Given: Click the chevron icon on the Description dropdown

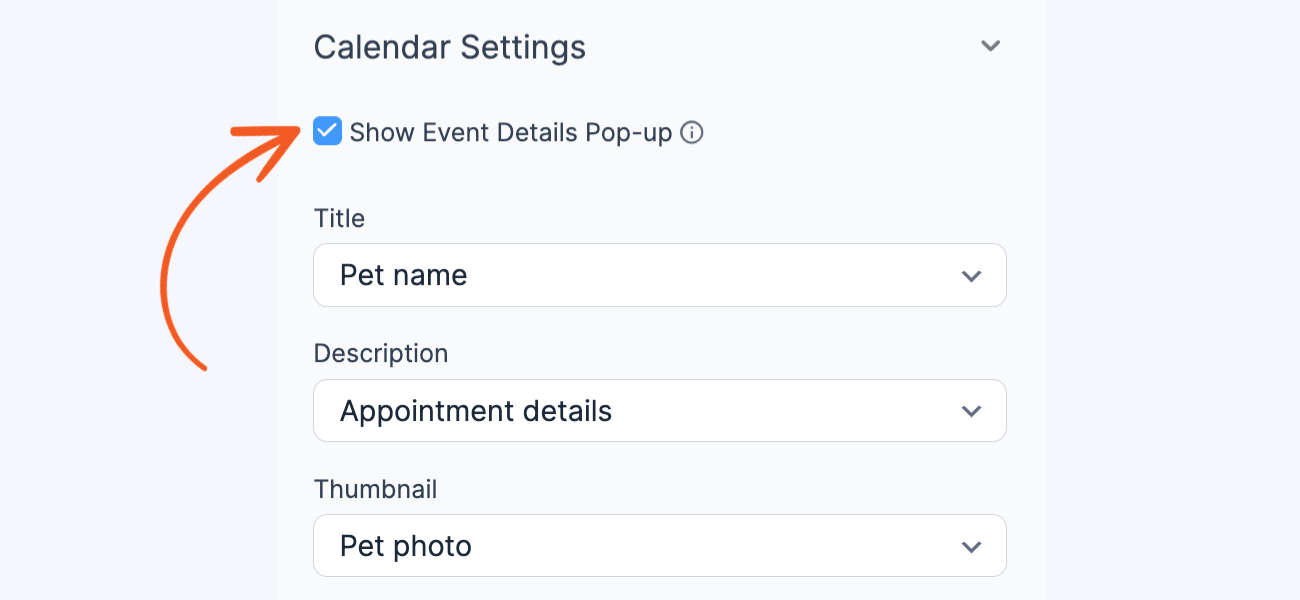Looking at the screenshot, I should coord(970,410).
